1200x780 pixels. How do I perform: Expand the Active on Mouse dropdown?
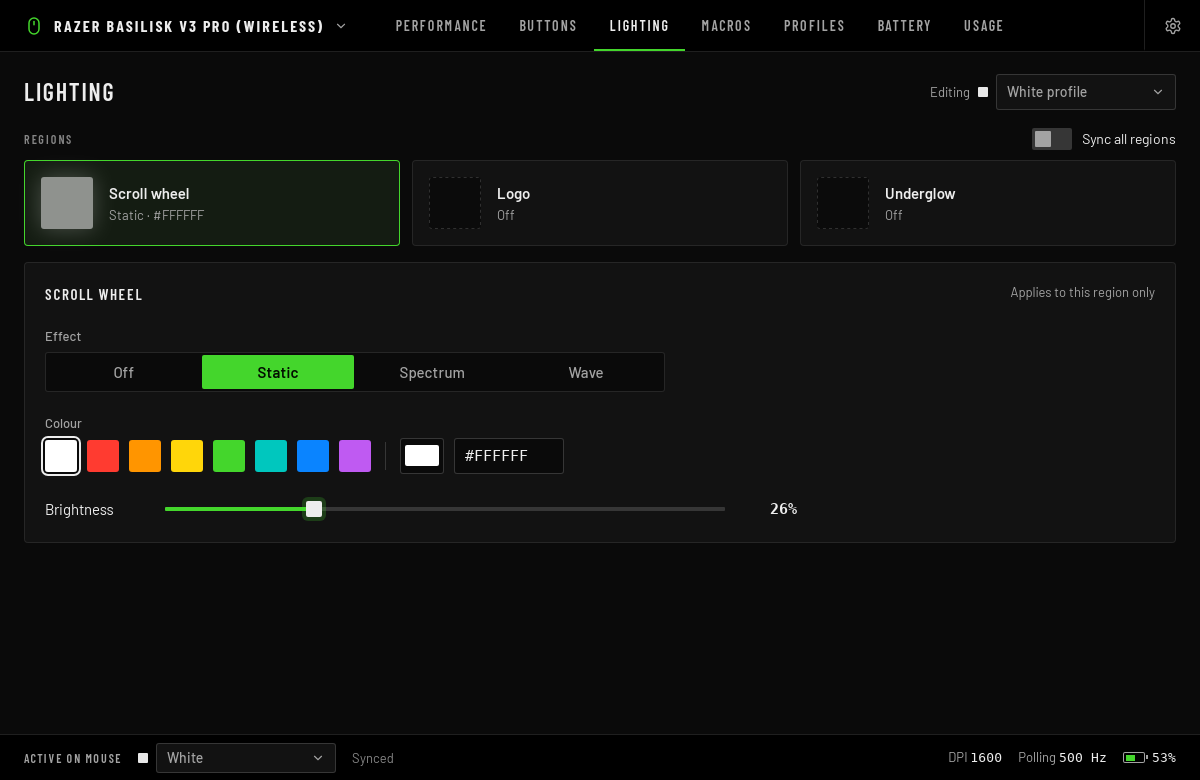[246, 758]
